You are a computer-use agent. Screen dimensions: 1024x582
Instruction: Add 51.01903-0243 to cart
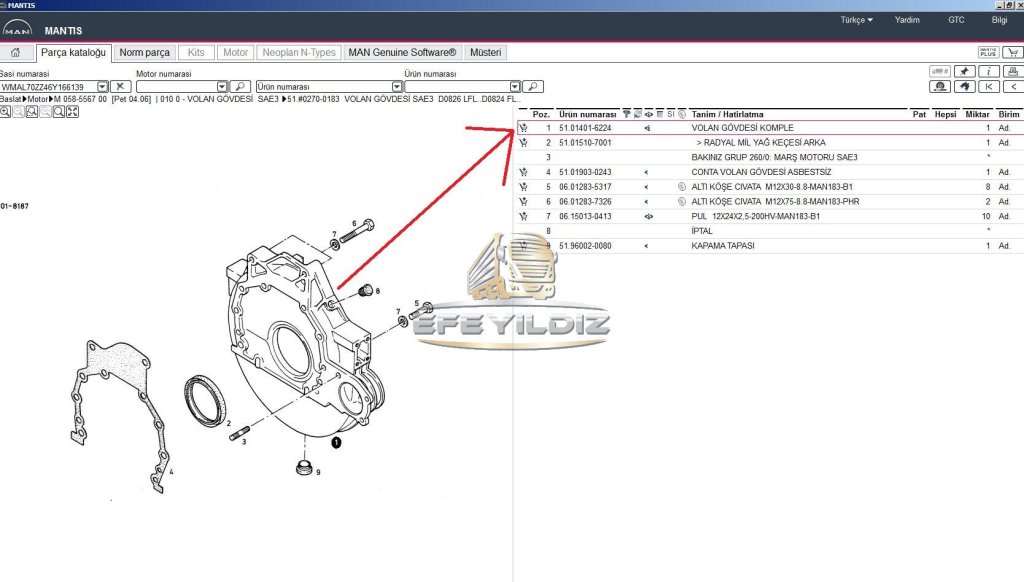pos(523,172)
